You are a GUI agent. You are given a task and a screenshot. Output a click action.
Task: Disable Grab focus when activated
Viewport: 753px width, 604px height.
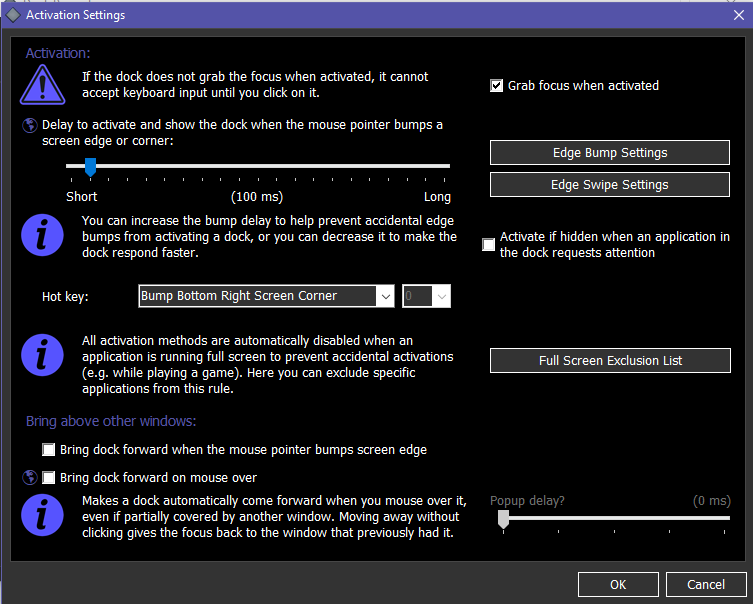click(497, 86)
